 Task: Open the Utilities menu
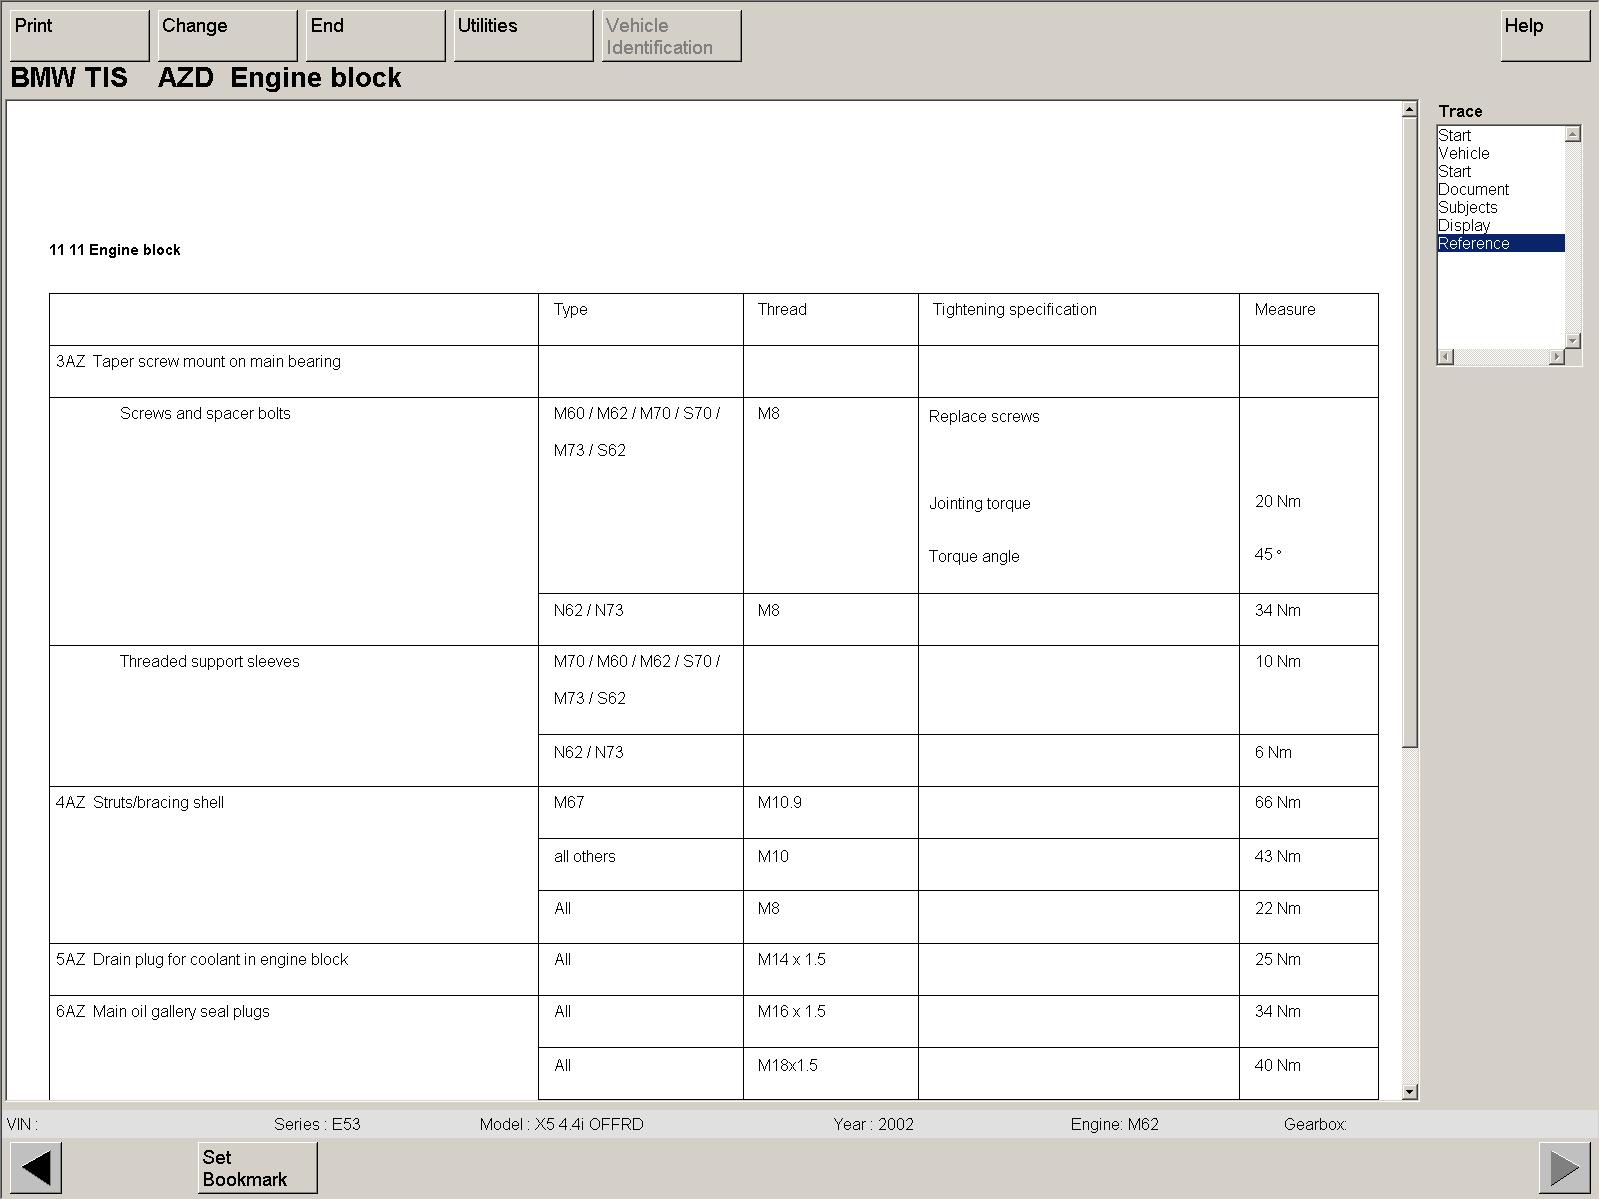(x=523, y=36)
